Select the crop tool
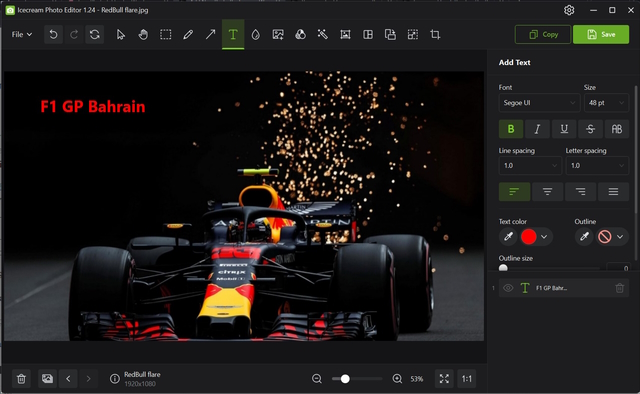 click(435, 35)
